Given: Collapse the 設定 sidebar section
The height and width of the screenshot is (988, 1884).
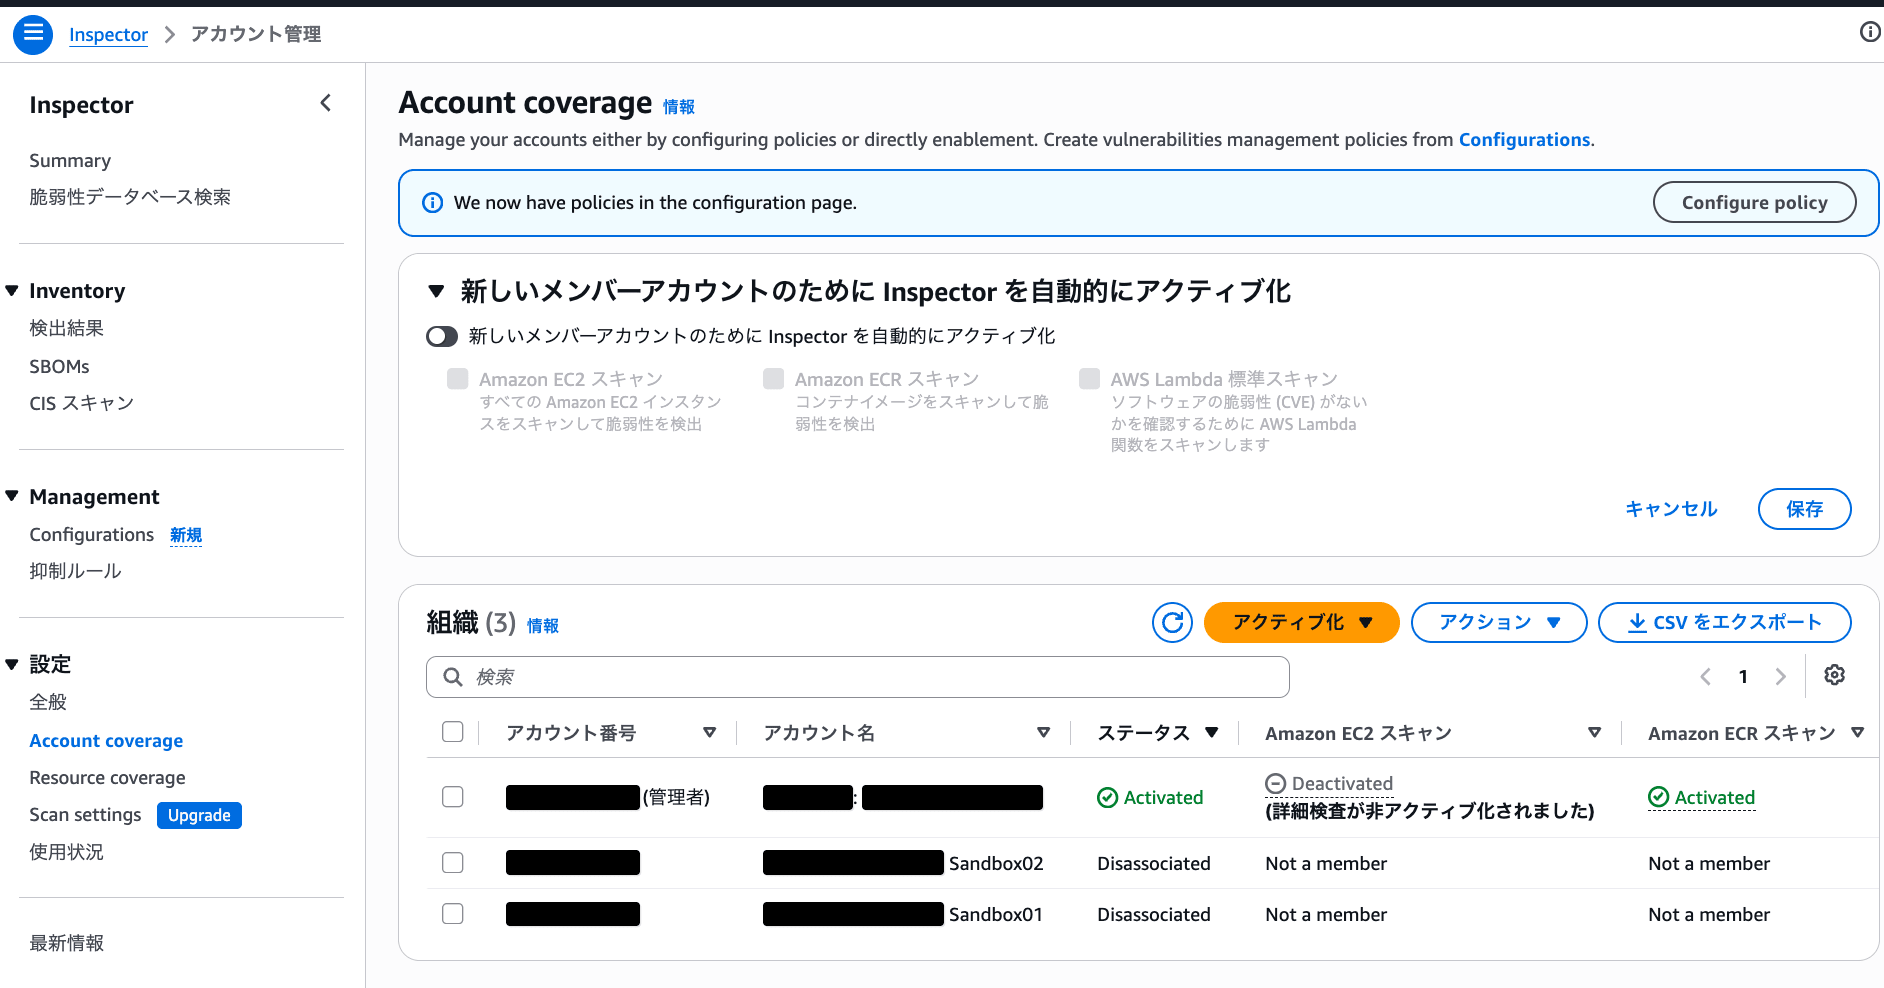Looking at the screenshot, I should click(12, 664).
